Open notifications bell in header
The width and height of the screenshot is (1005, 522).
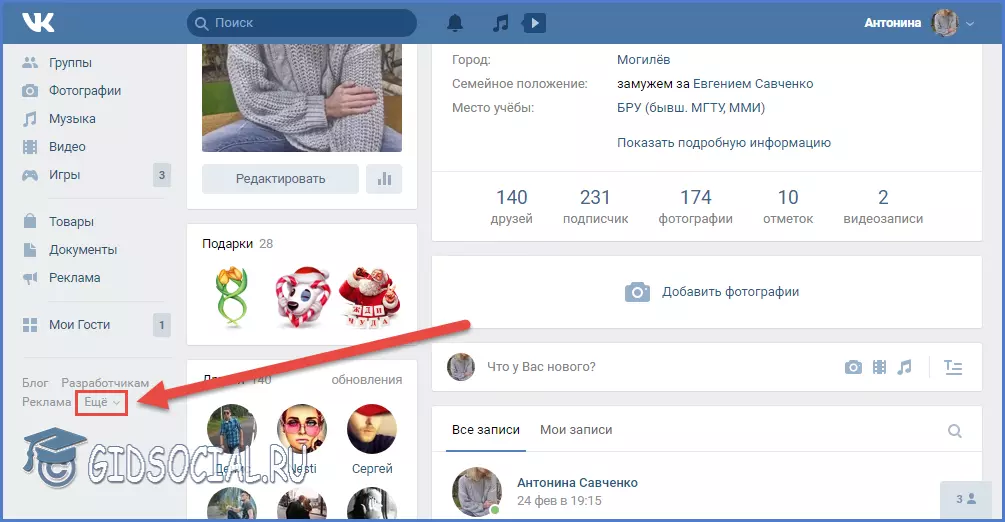tap(455, 23)
